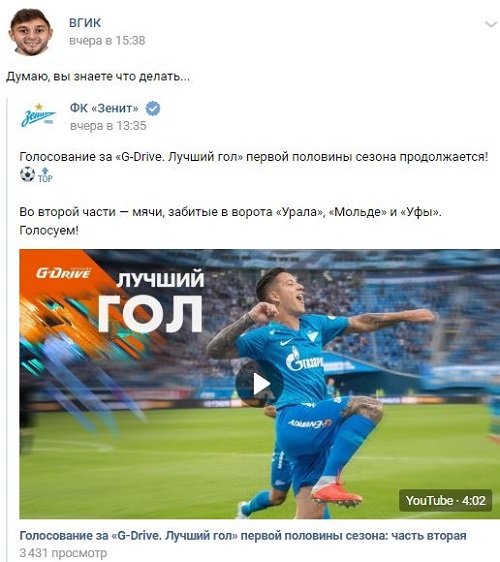500x562 pixels.
Task: Open the ФК «Зенит» page name
Action: pyautogui.click(x=104, y=108)
